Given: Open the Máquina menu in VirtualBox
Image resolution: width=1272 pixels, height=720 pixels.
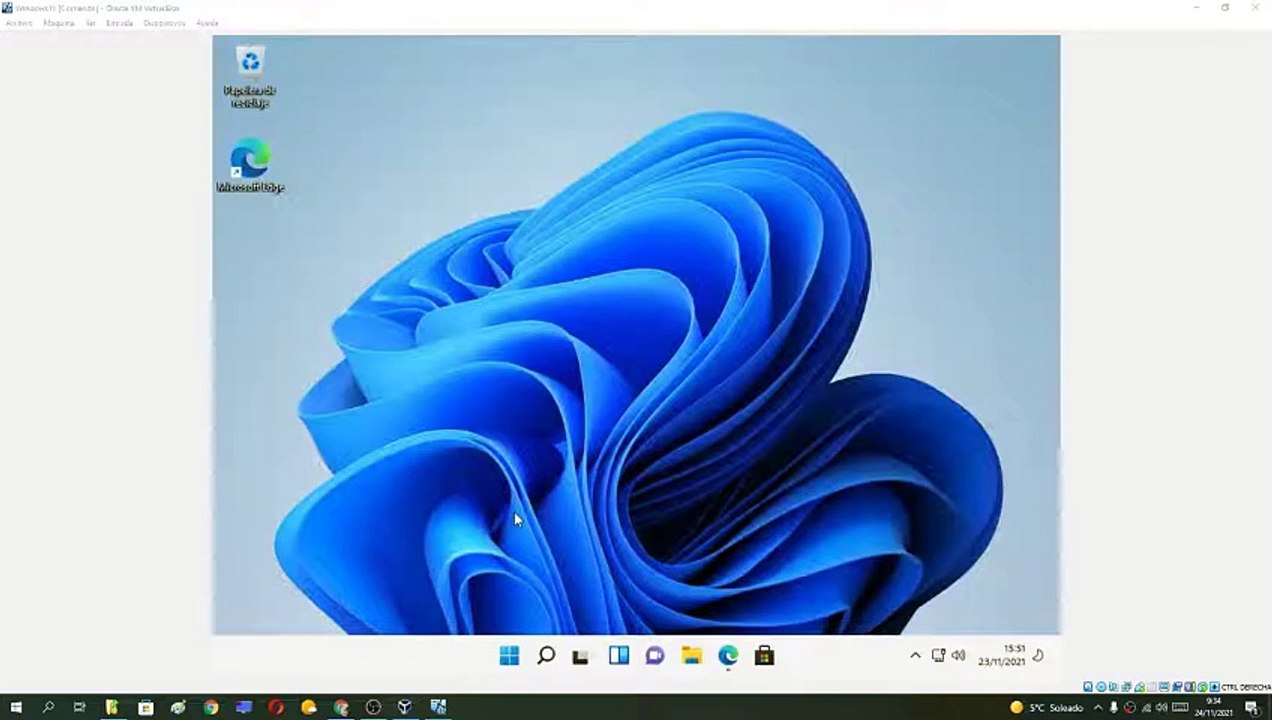Looking at the screenshot, I should pyautogui.click(x=59, y=23).
